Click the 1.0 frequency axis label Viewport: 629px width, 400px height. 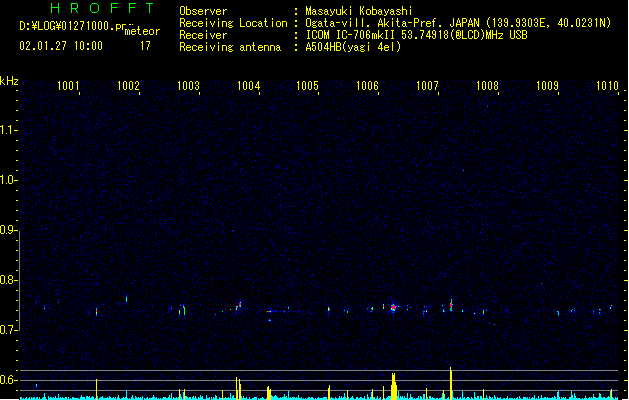[x=9, y=180]
